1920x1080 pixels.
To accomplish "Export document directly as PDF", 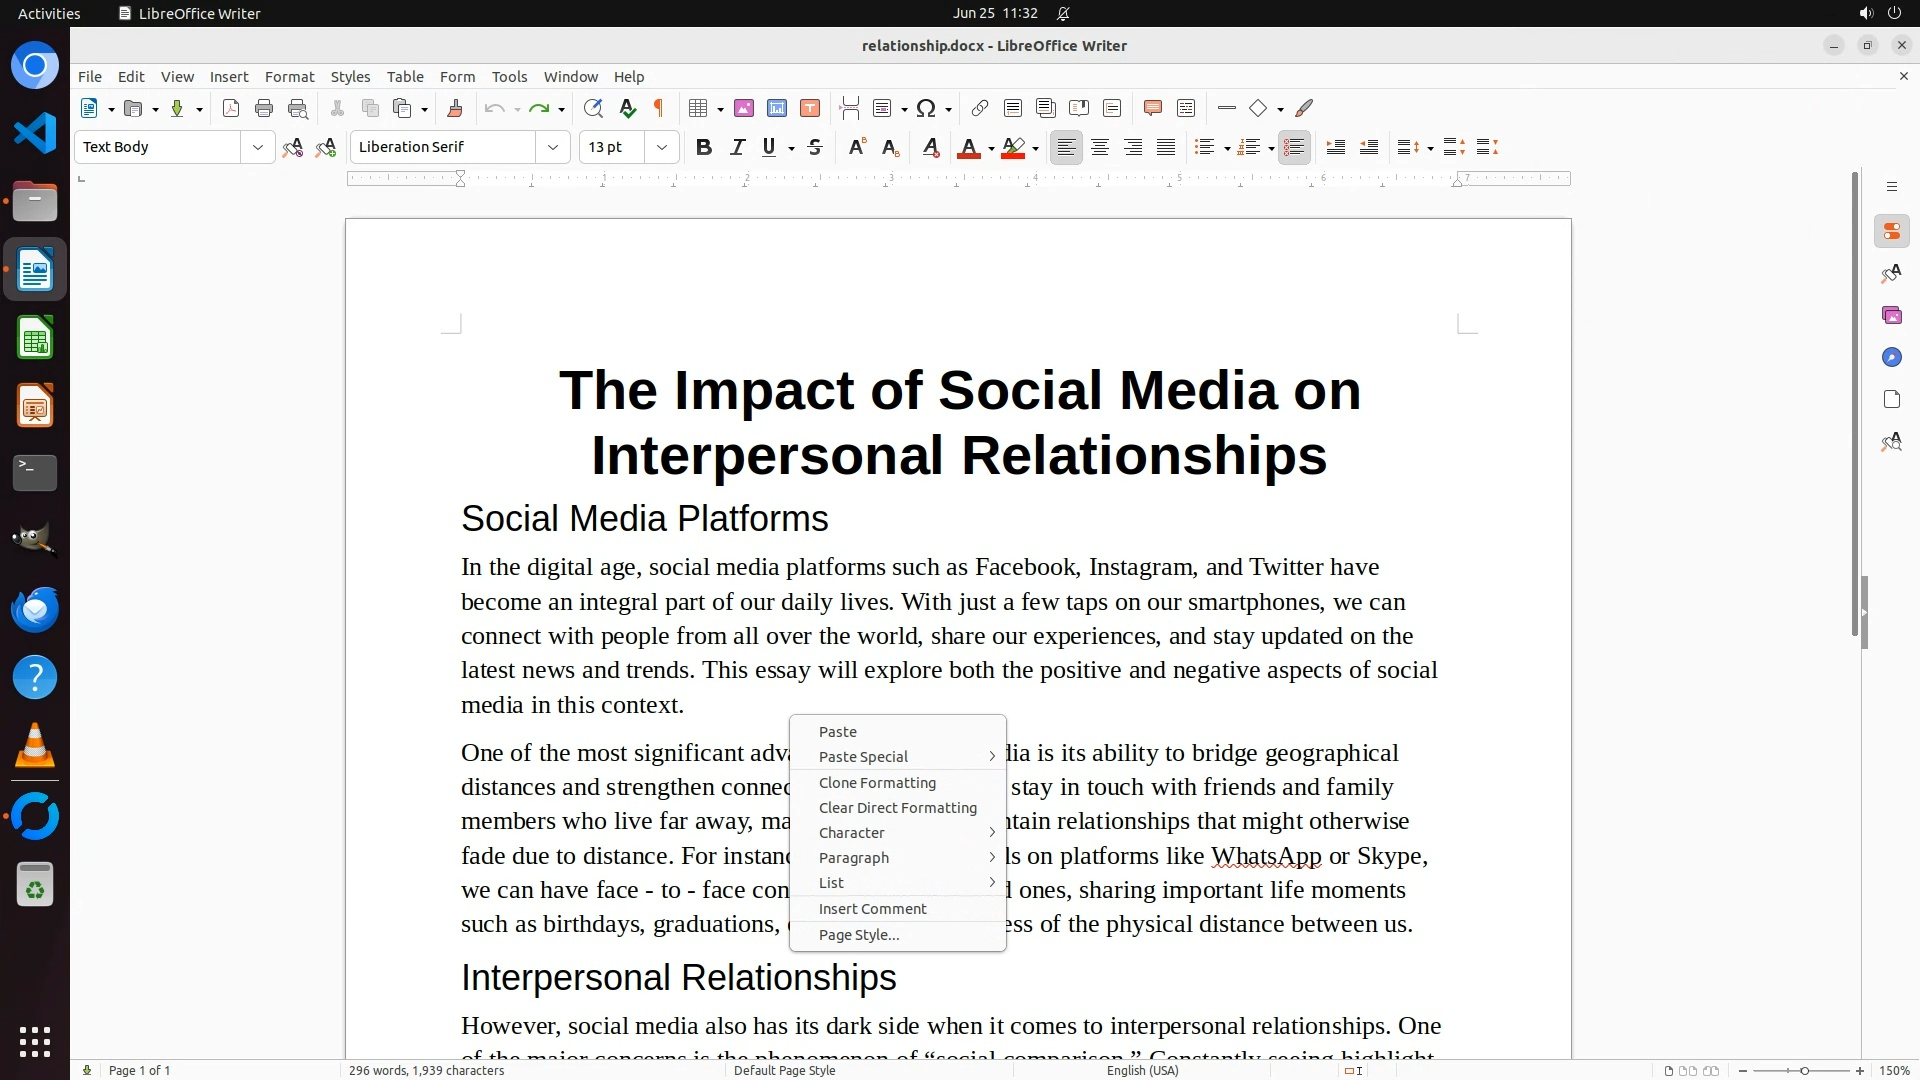I will (x=231, y=109).
